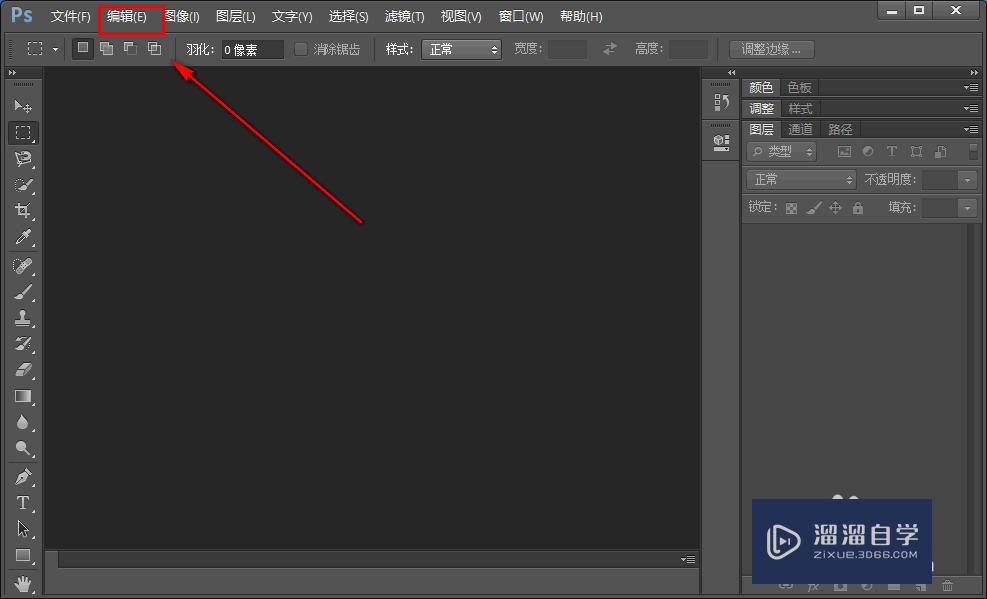The width and height of the screenshot is (987, 599).
Task: Expand the collapsed icon panel dock
Action: click(731, 73)
